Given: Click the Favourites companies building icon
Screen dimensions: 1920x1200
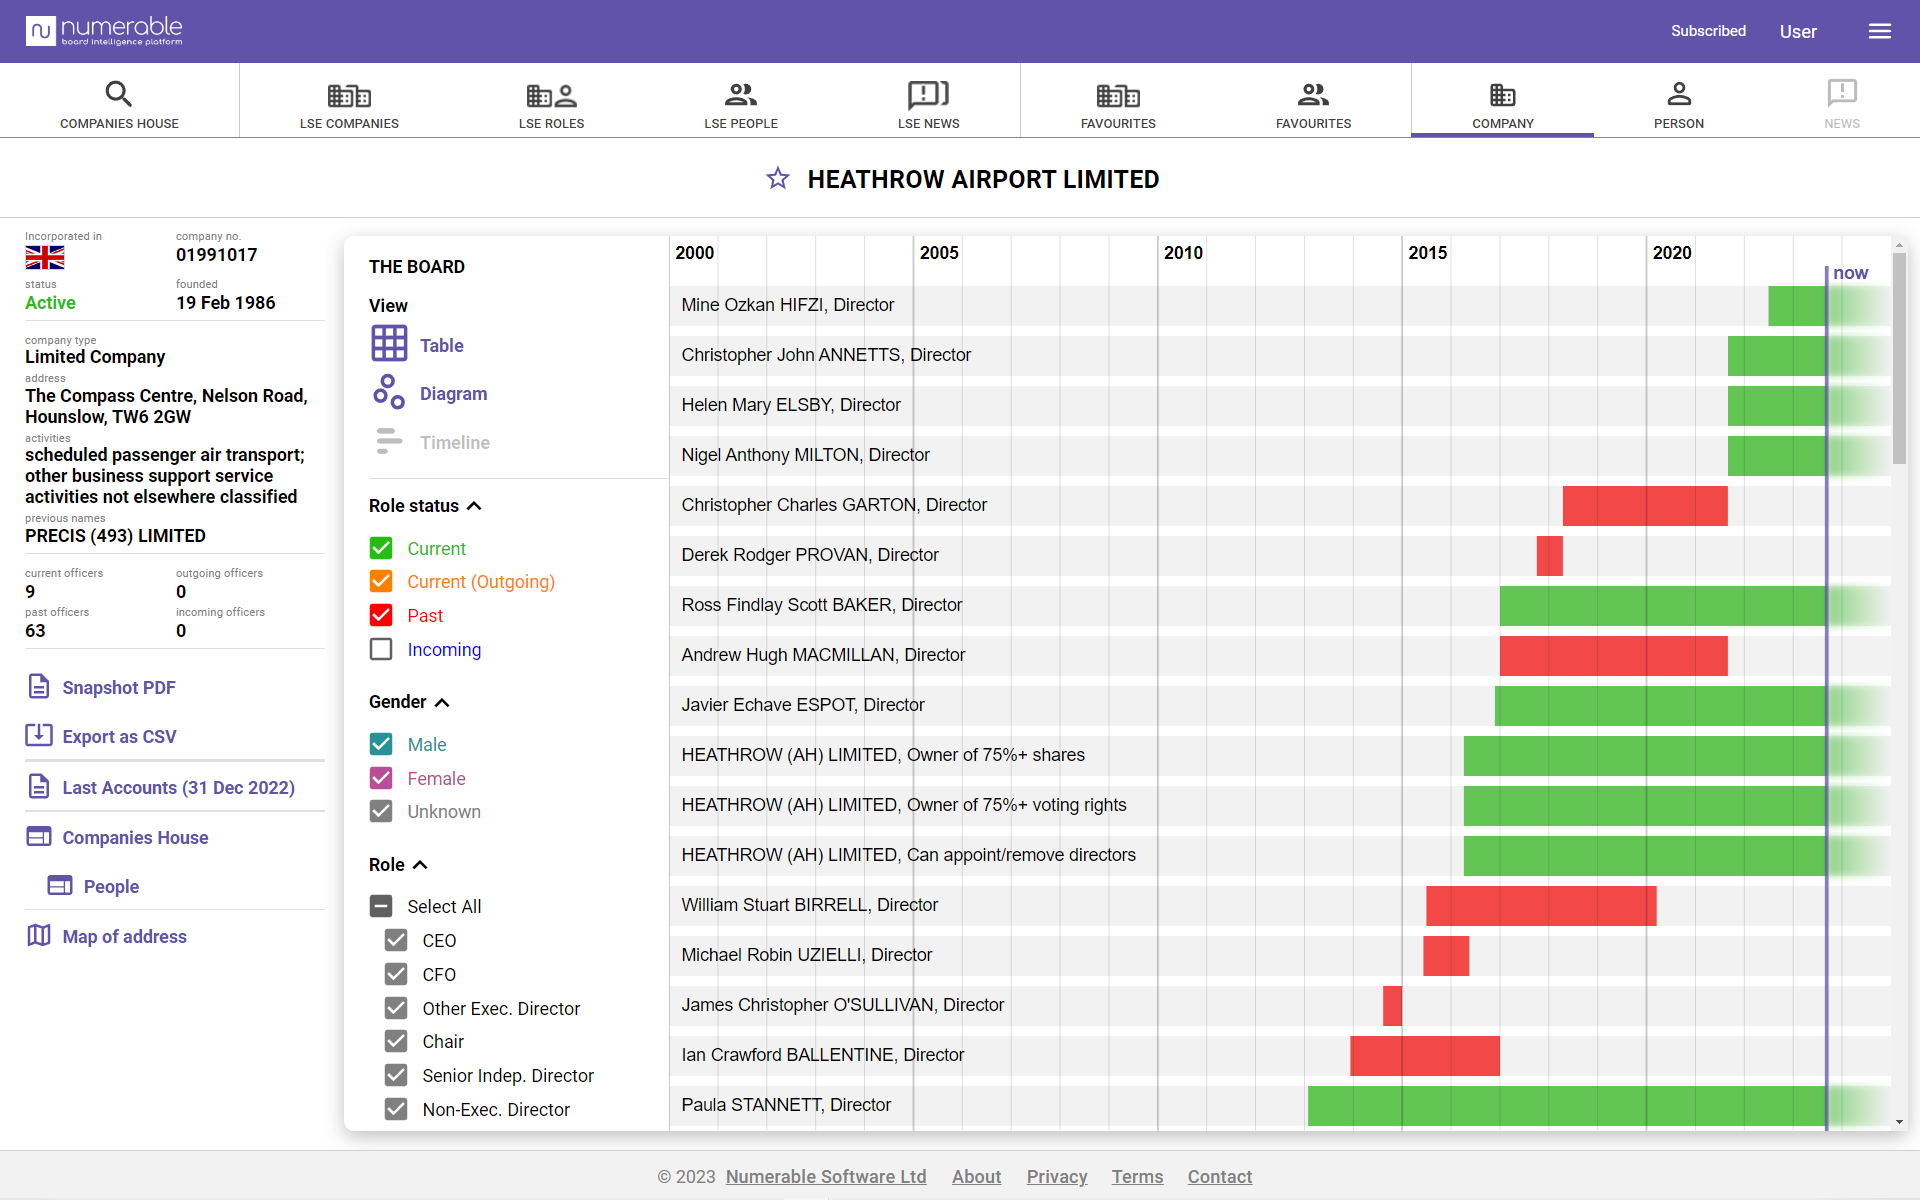Looking at the screenshot, I should click(x=1118, y=95).
